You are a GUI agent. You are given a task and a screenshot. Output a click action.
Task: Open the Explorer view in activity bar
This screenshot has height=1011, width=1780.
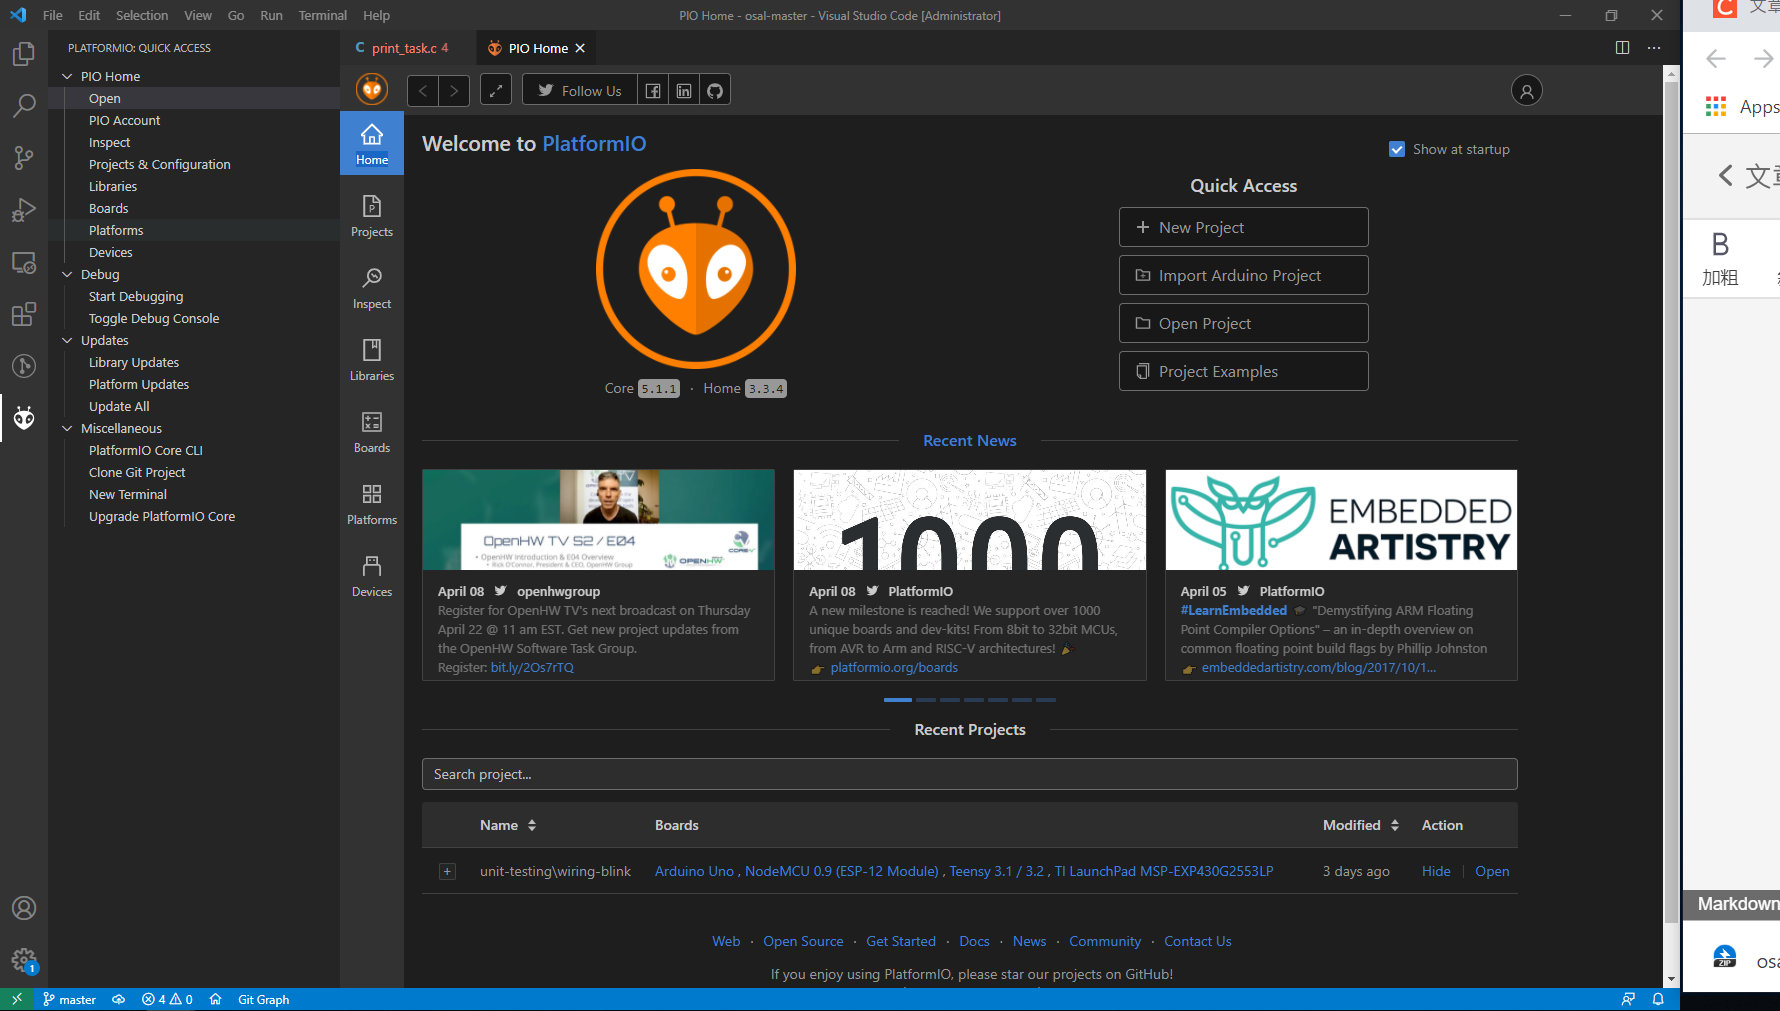pyautogui.click(x=24, y=54)
